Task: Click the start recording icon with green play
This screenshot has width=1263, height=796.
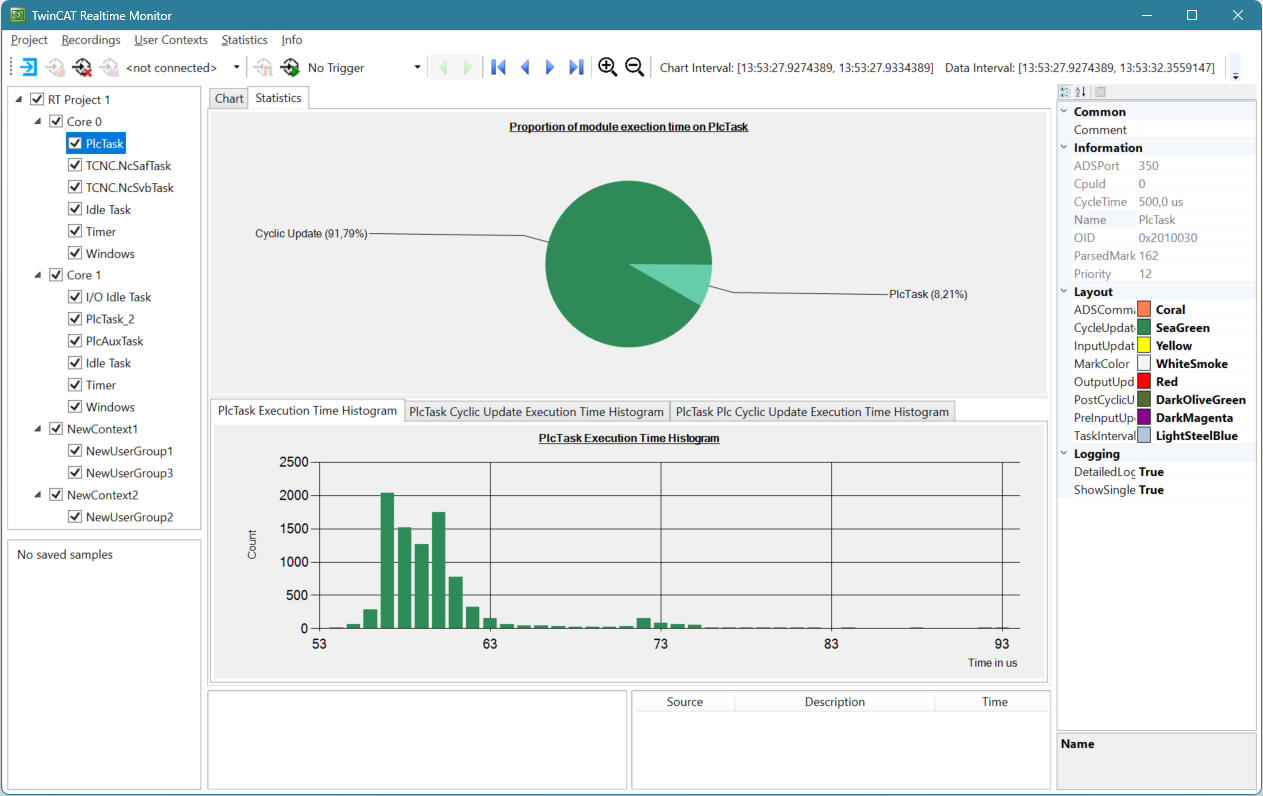Action: [290, 67]
